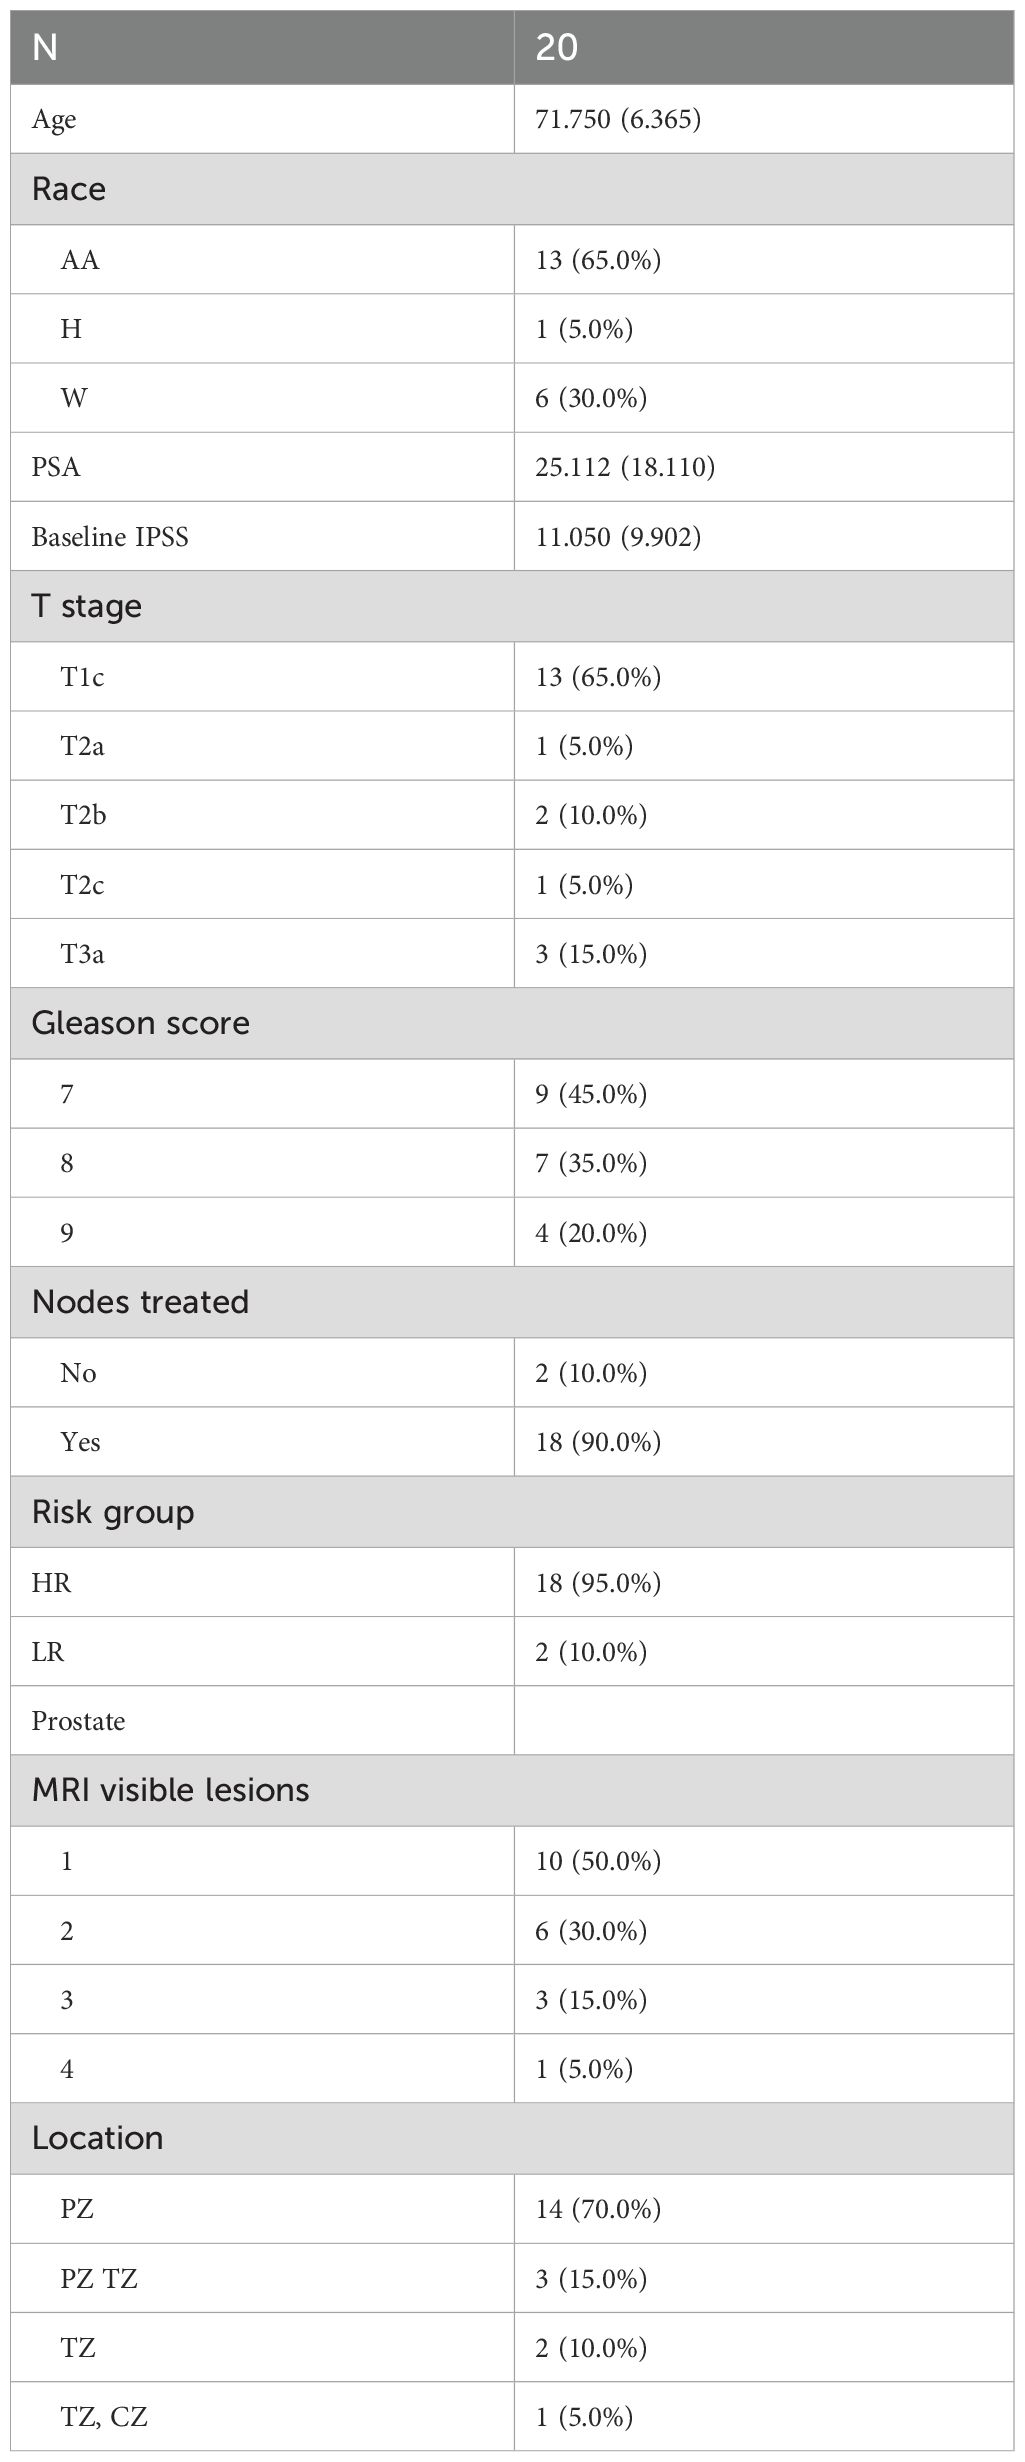Viewport: 1025px width, 2462px height.
Task: Click the Race section header
Action: tap(69, 189)
